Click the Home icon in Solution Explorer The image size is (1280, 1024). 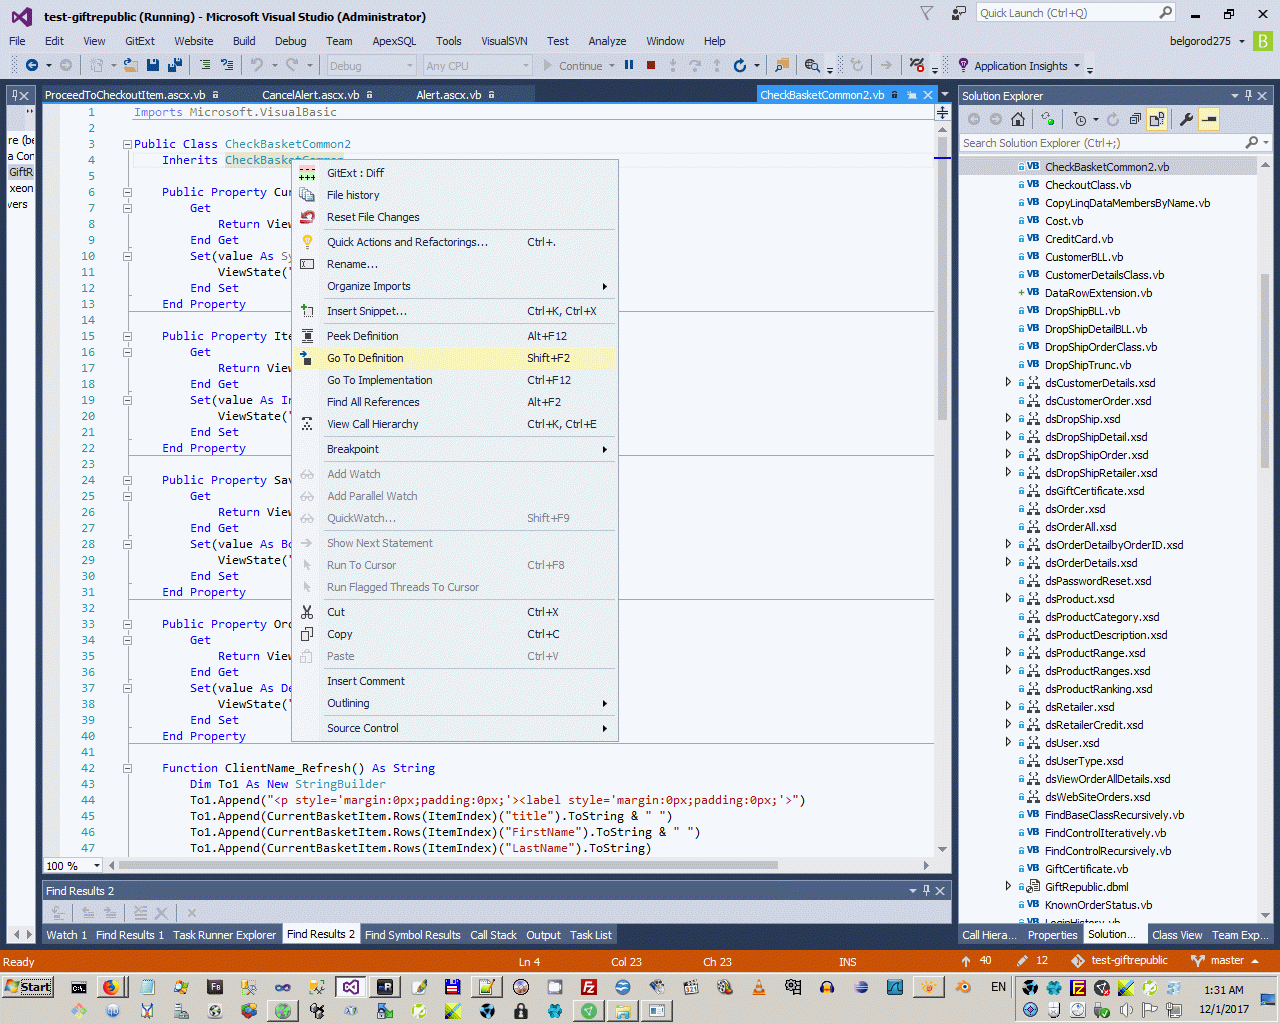point(1017,119)
